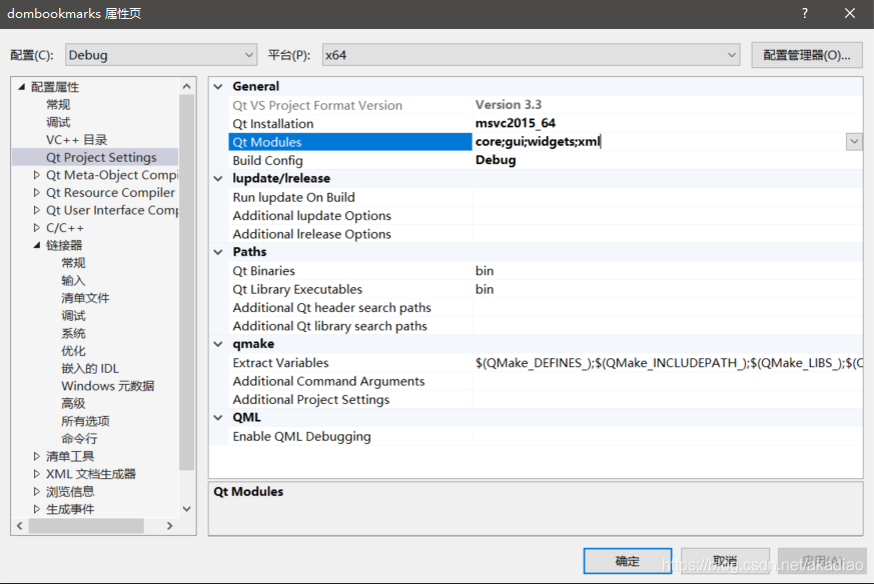
Task: Select Enable QML Debugging property
Action: point(545,436)
